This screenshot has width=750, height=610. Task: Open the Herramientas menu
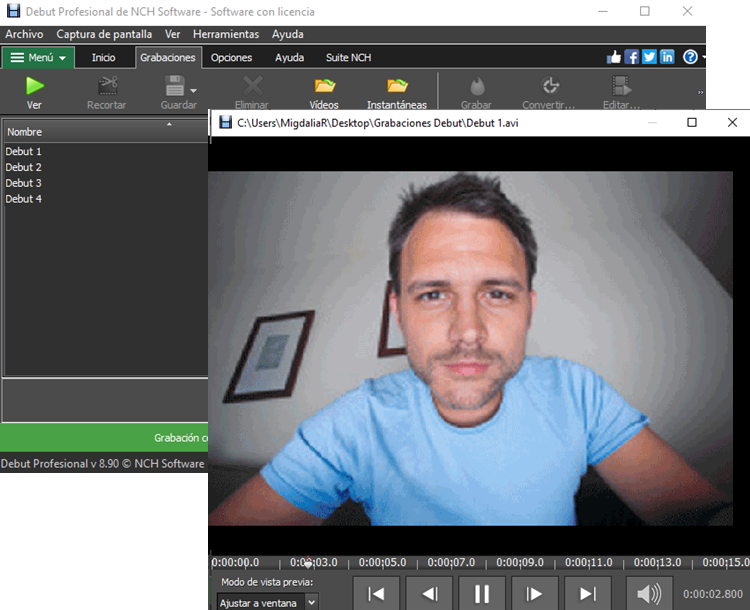point(226,34)
